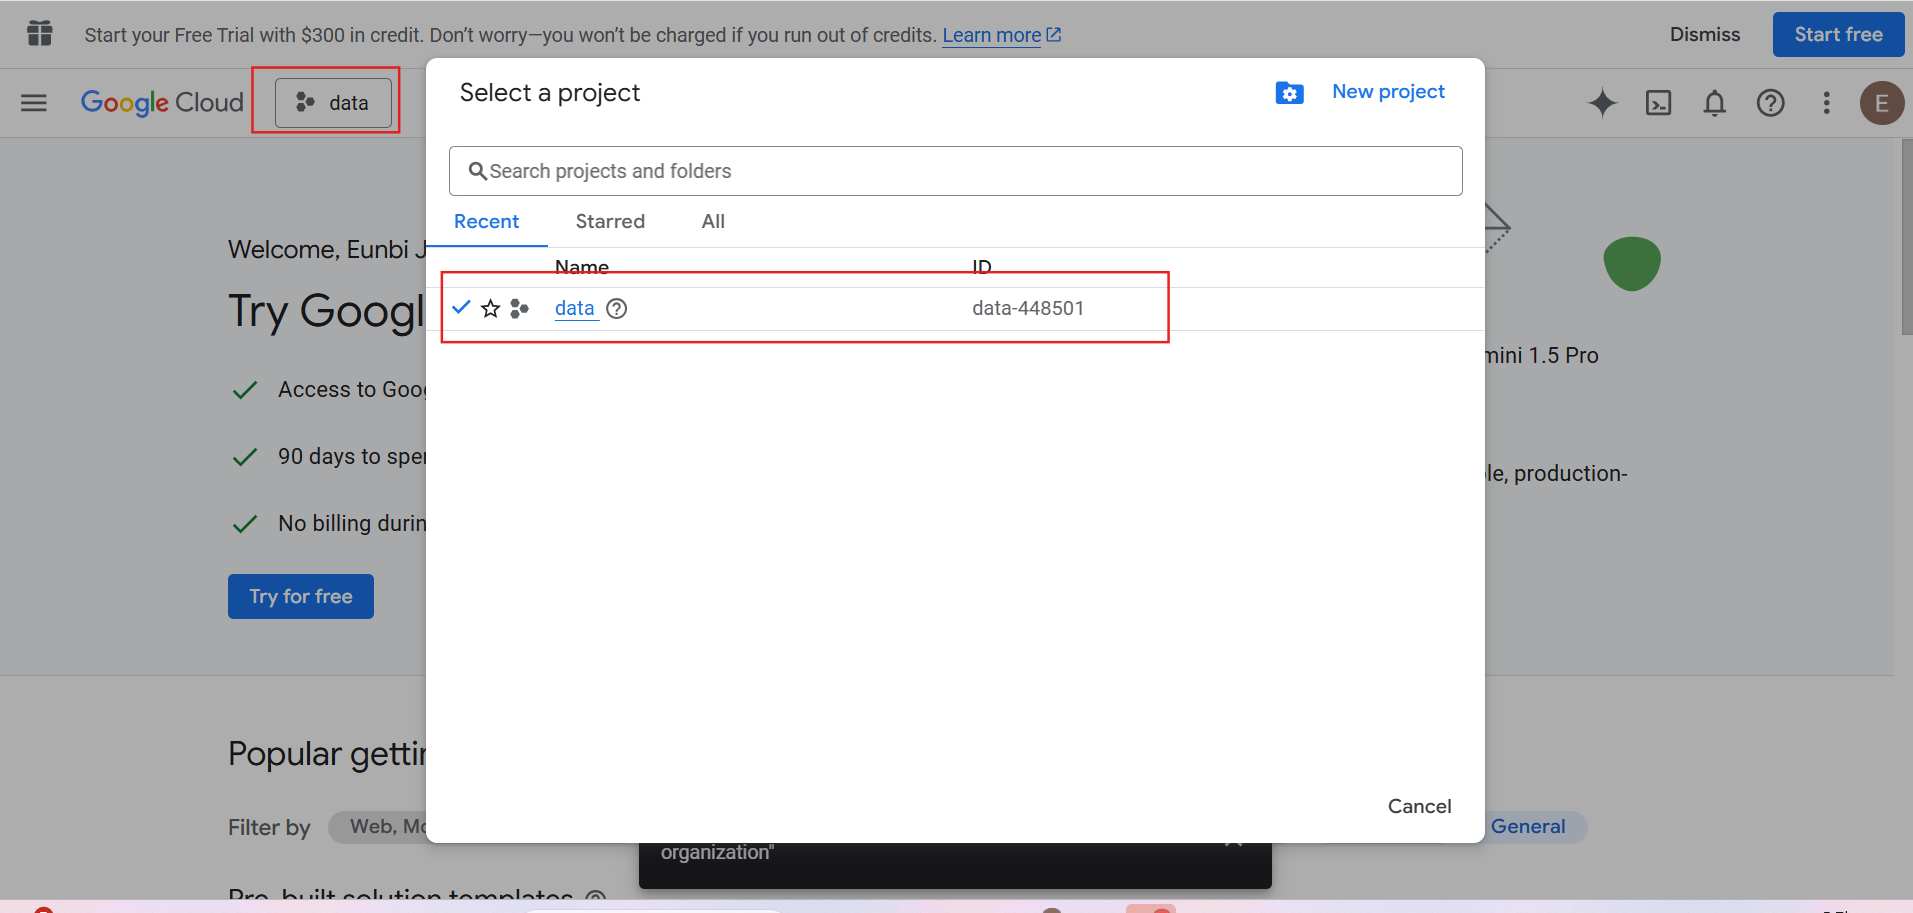Image resolution: width=1913 pixels, height=913 pixels.
Task: Click the ID column header
Action: pos(982,267)
